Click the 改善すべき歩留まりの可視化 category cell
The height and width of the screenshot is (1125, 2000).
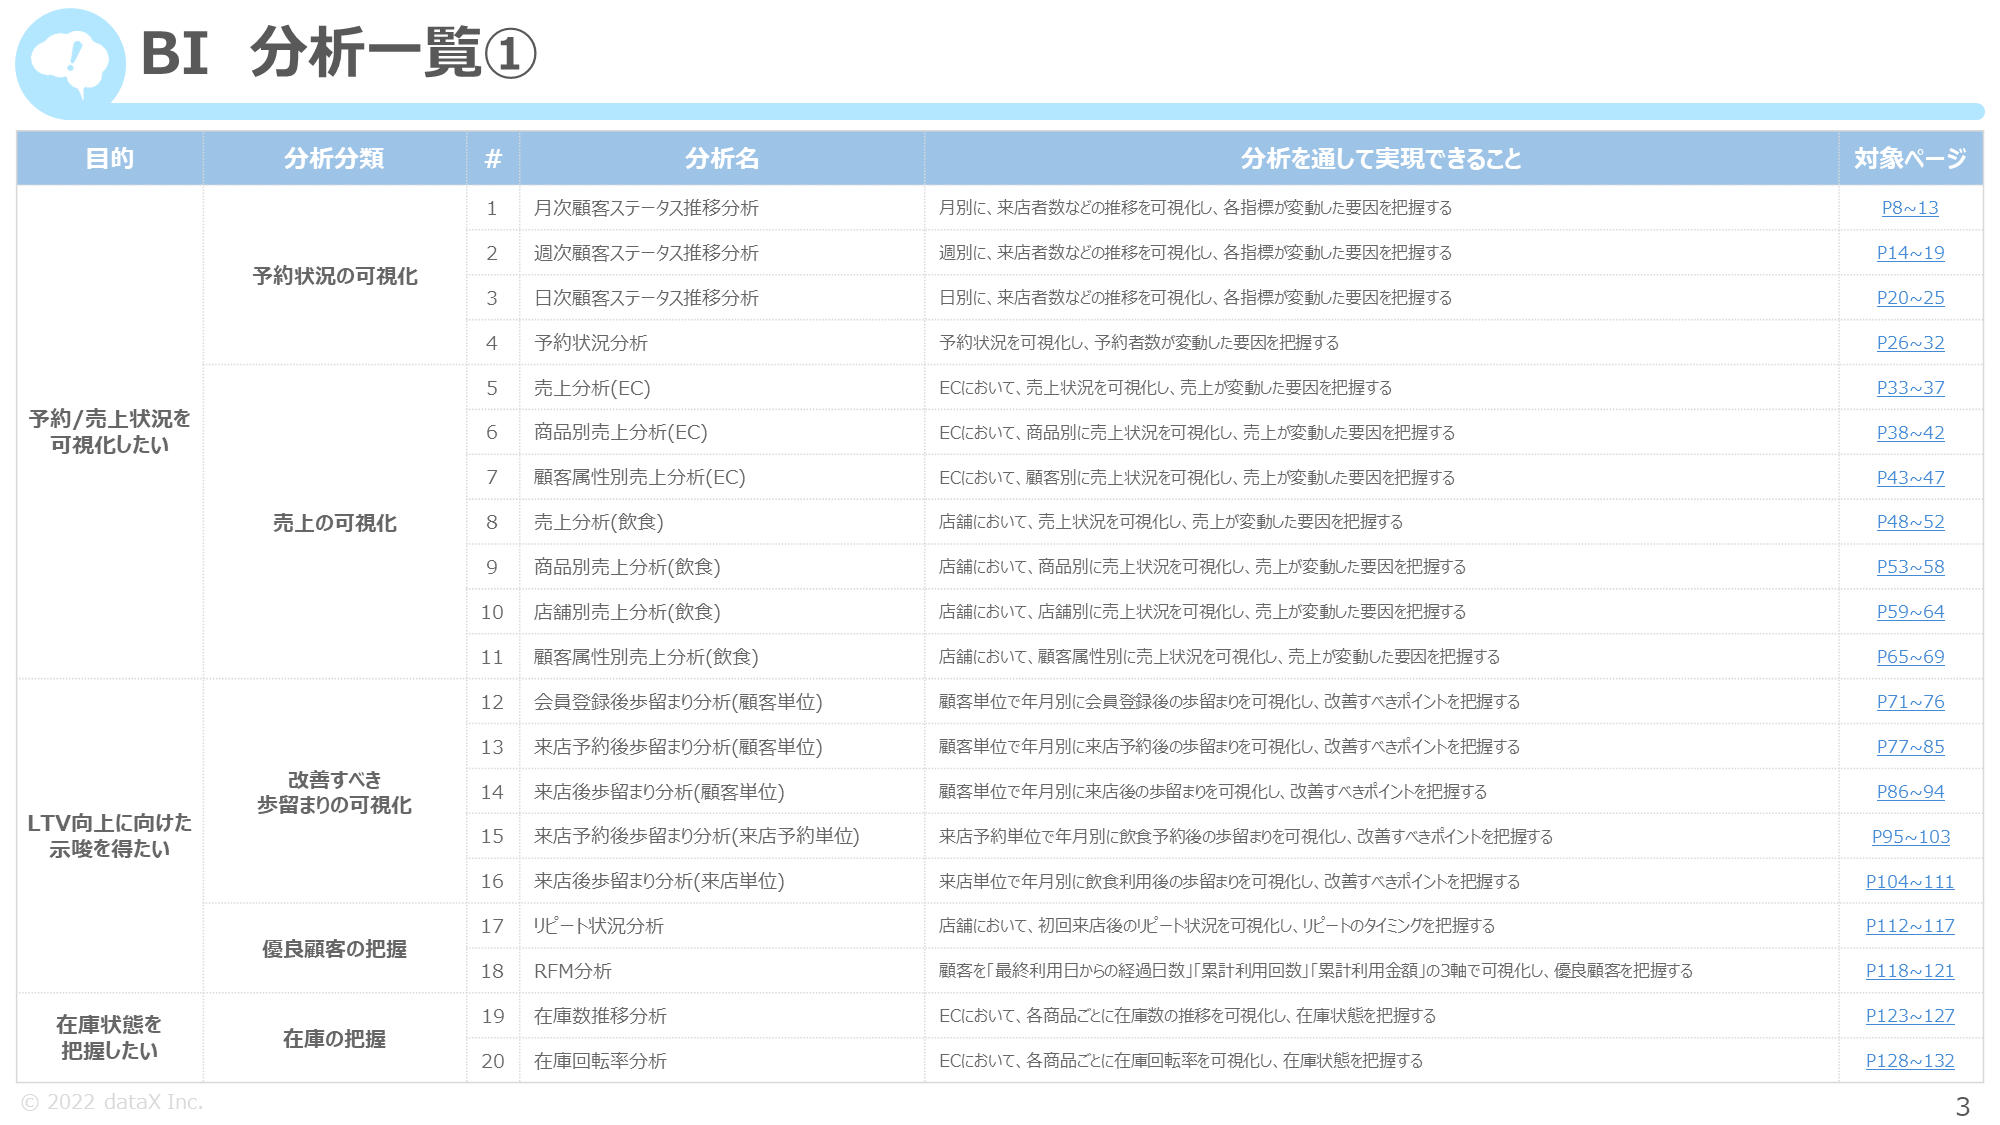pos(335,792)
